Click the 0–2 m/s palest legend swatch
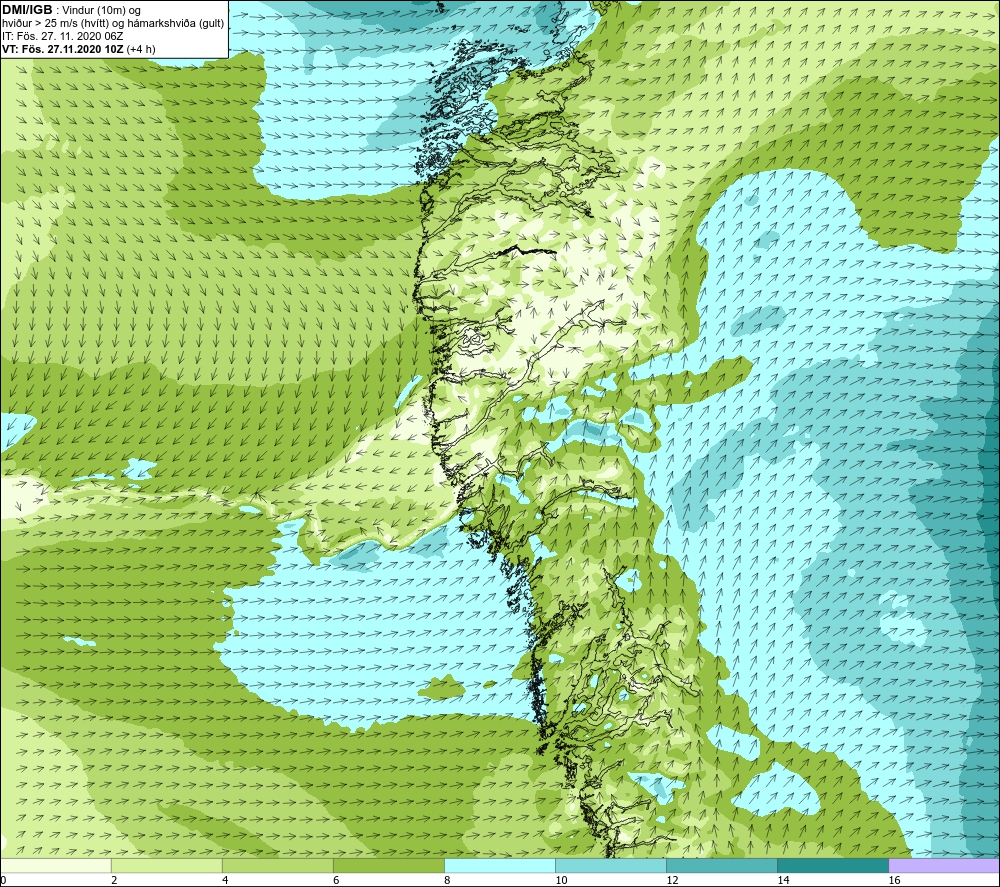This screenshot has width=1000, height=887. 56,865
